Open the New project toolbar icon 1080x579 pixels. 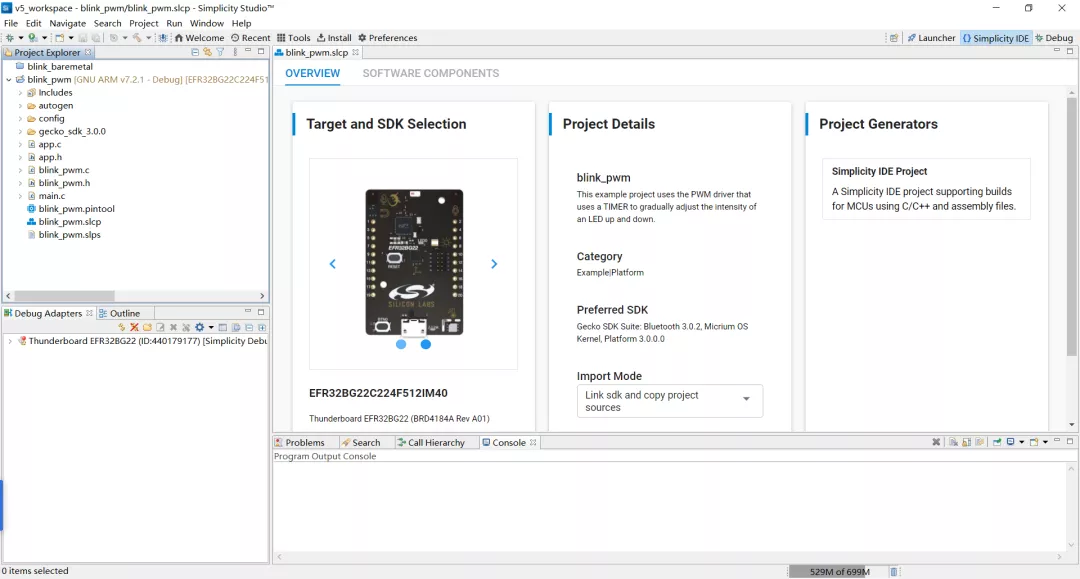[60, 38]
